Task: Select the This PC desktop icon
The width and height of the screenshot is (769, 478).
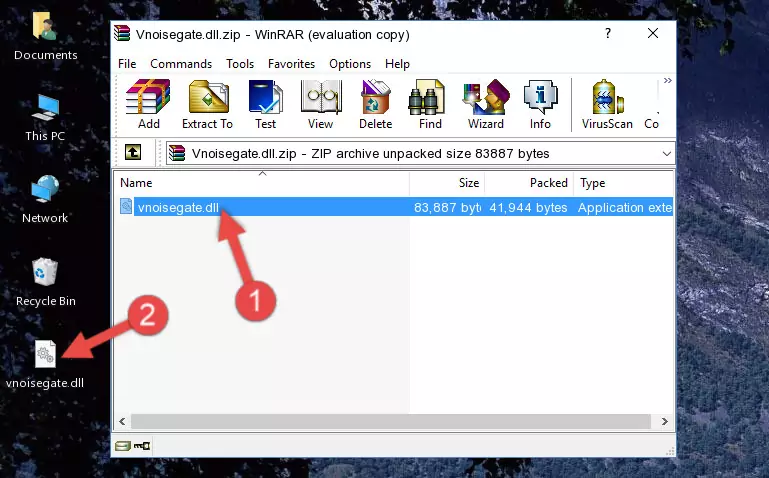Action: pos(45,118)
